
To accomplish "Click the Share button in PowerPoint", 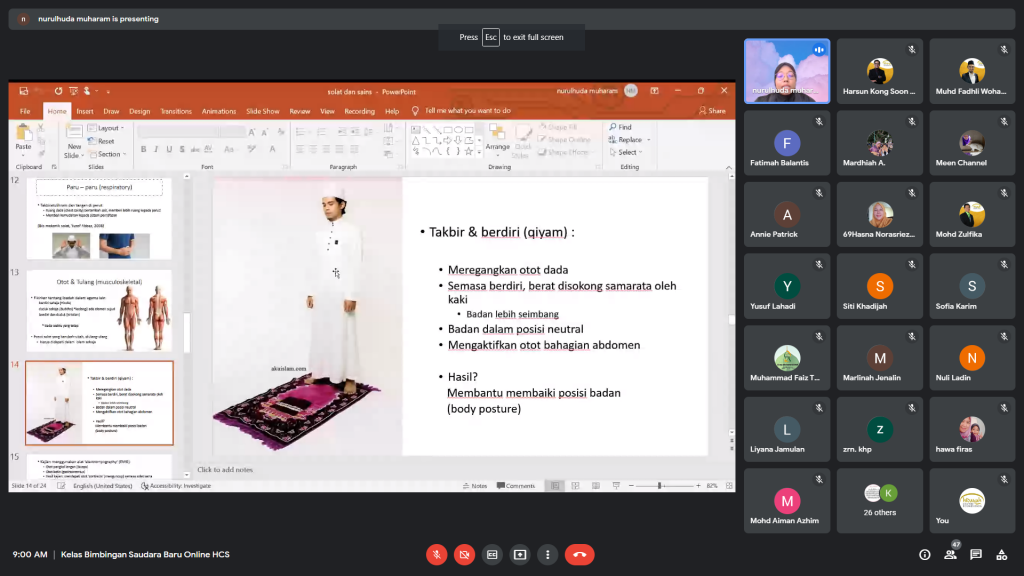I will (713, 111).
